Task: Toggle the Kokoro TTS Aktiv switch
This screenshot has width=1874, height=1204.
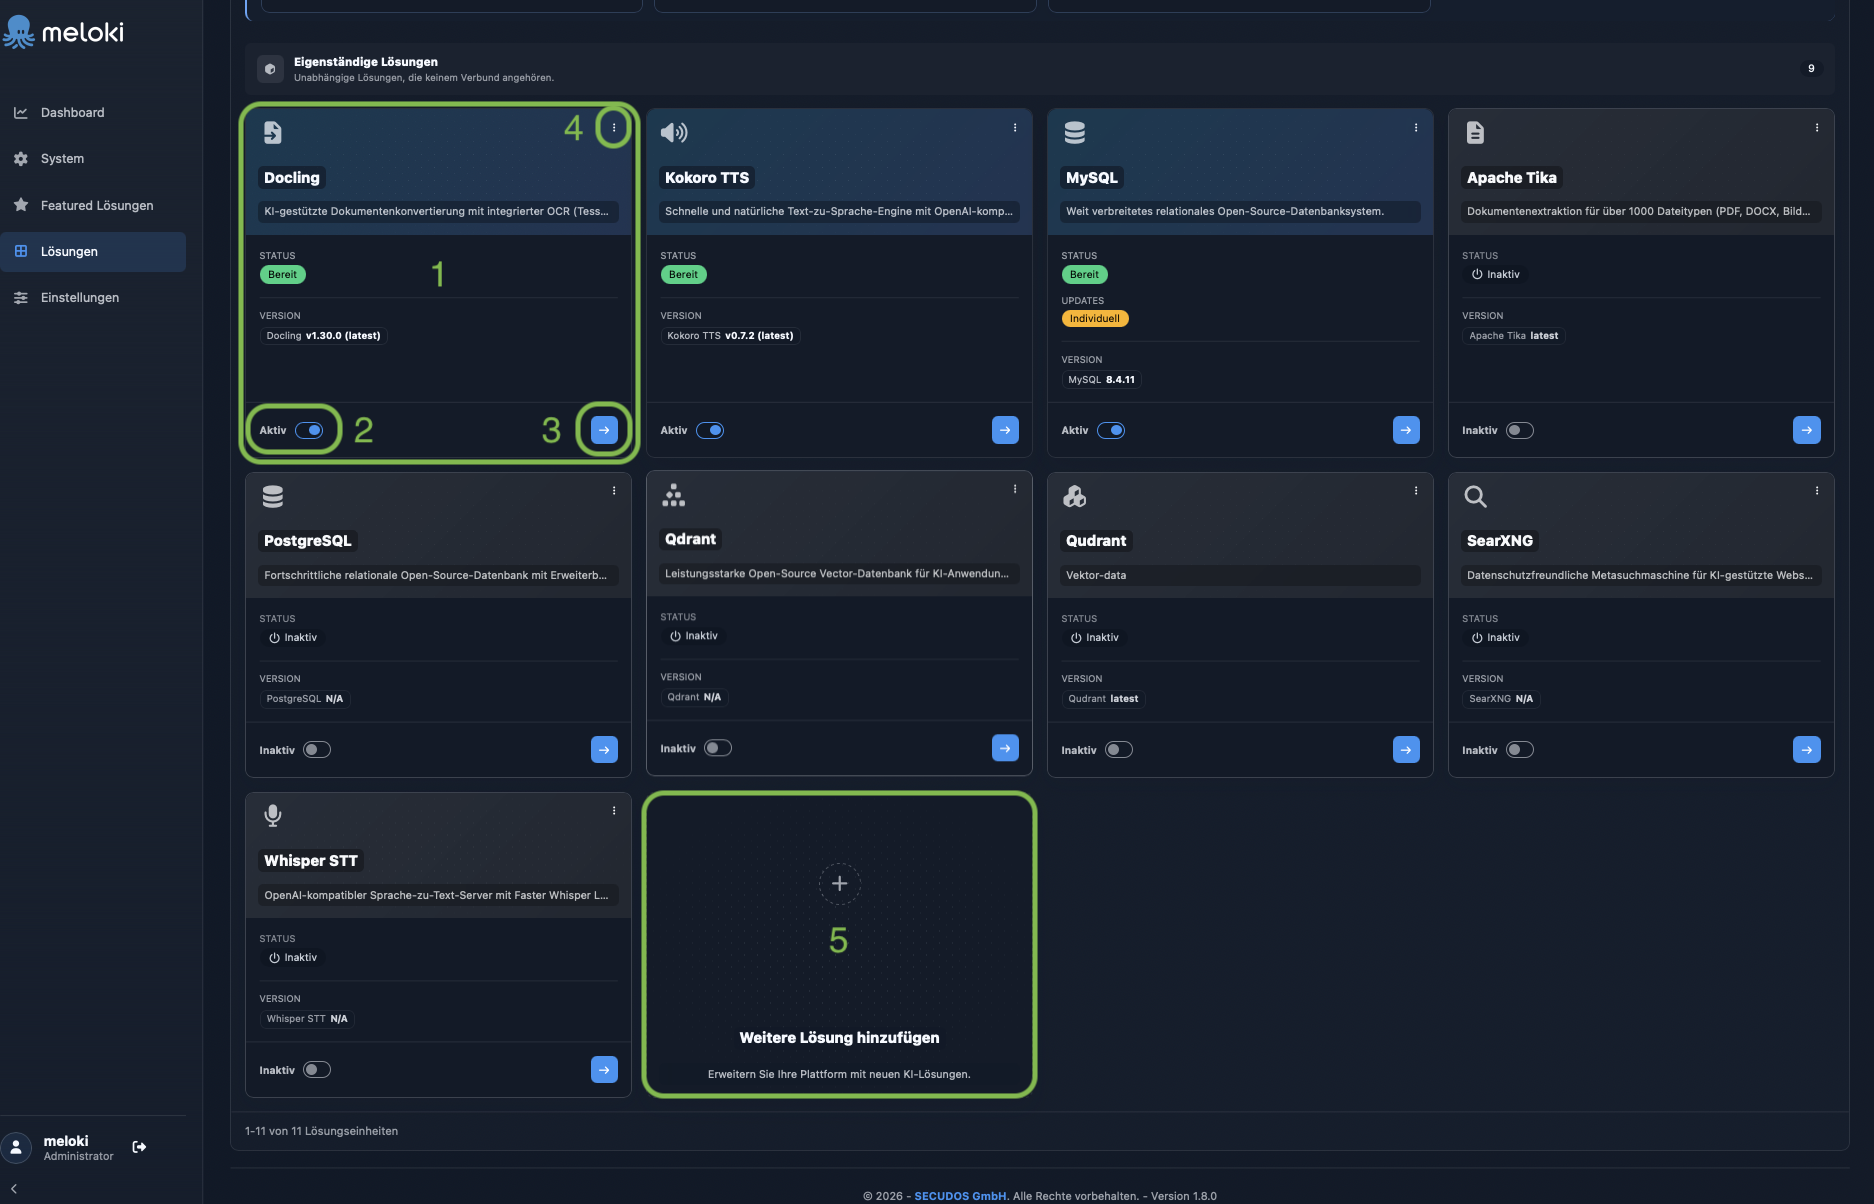Action: [x=710, y=430]
